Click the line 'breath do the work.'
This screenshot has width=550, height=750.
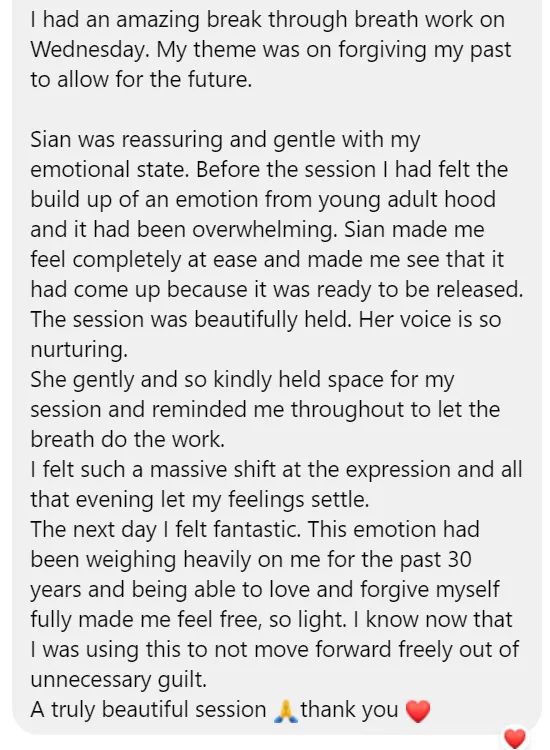tap(127, 440)
